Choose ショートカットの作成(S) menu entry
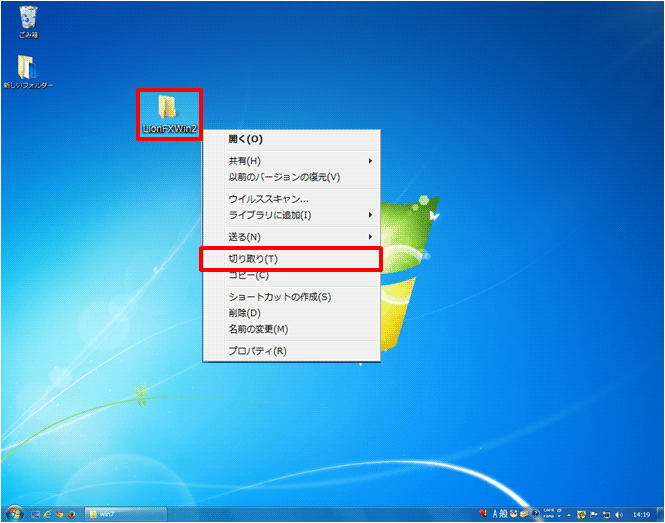 [x=292, y=297]
